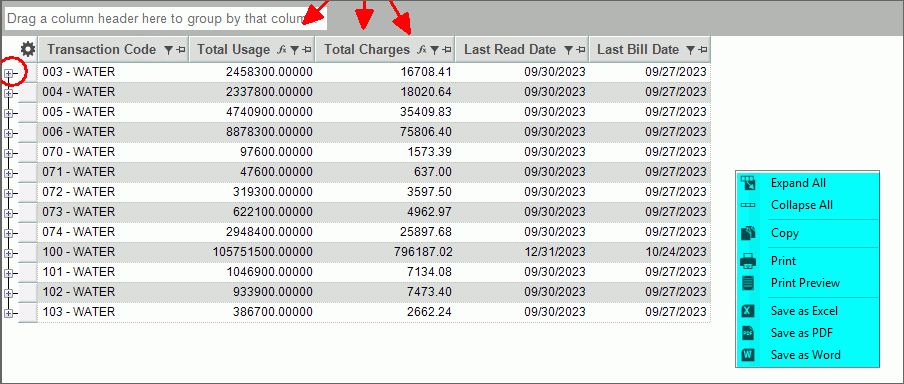The image size is (904, 384).
Task: Expand the 003 - WATER row
Action: click(8, 73)
